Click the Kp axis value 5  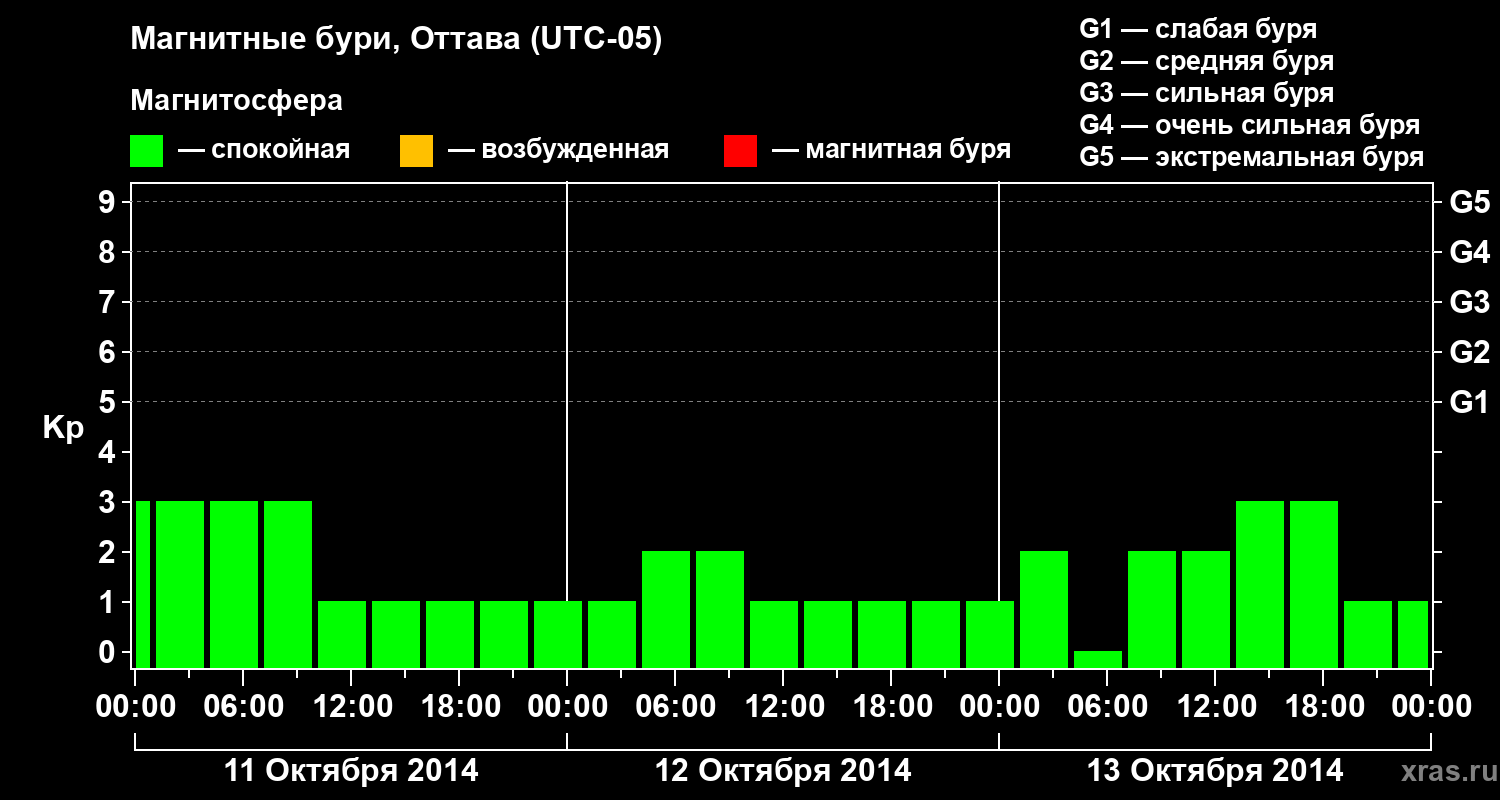109,402
